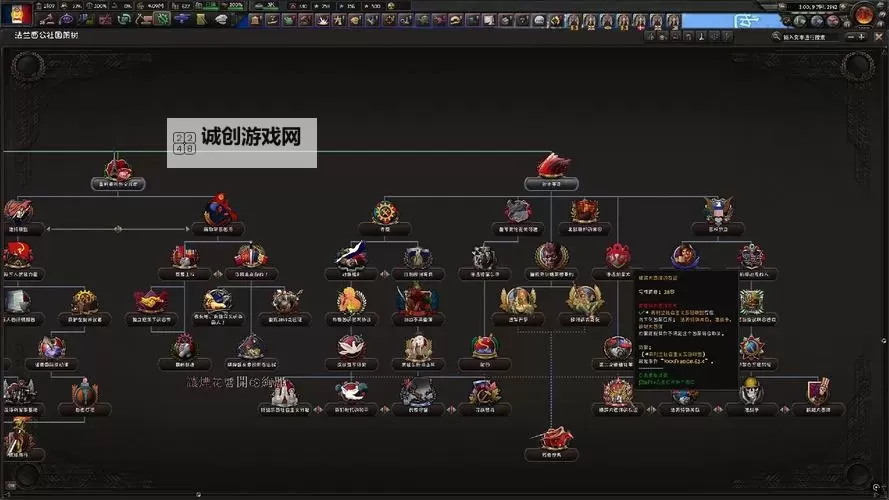Select the skull with yellow helmet focus

click(x=751, y=397)
